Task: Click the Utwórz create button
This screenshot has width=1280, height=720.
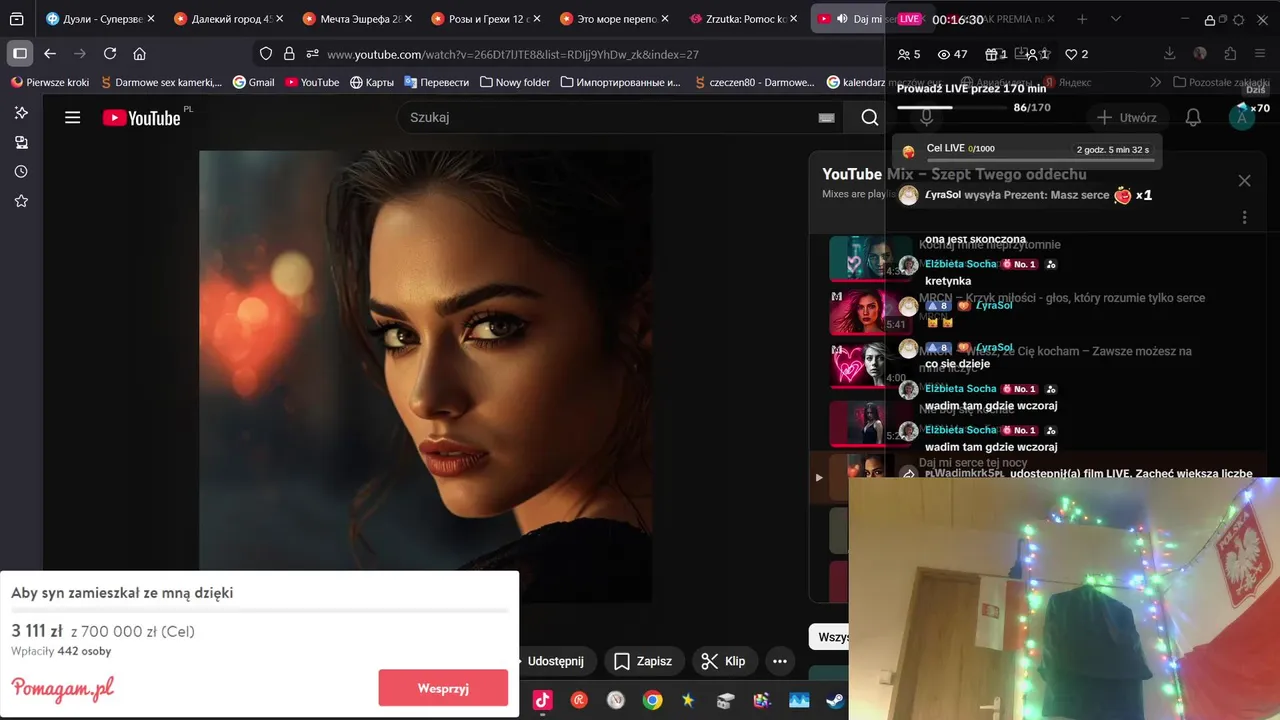Action: tap(1127, 118)
